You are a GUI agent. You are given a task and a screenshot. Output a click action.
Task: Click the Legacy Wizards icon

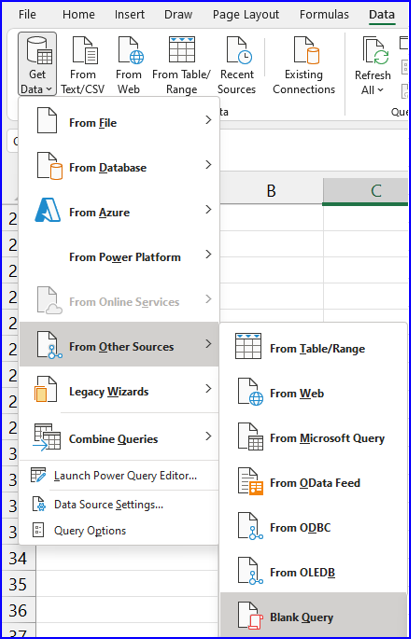(x=46, y=389)
